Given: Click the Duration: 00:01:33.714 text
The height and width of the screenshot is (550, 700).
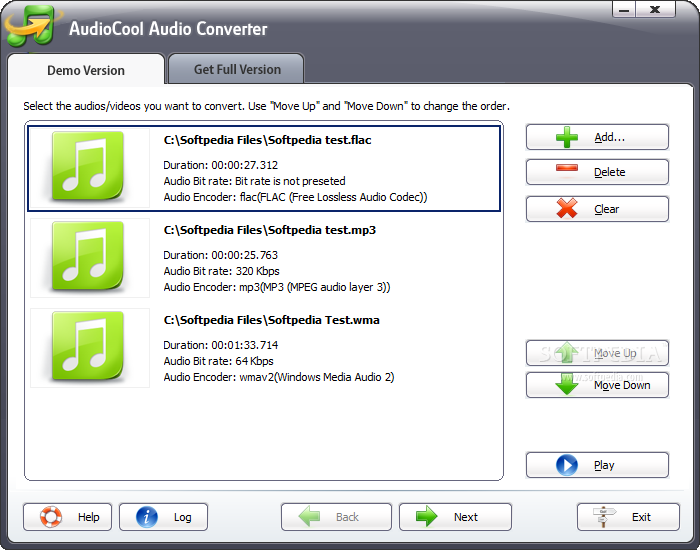Looking at the screenshot, I should pos(221,345).
